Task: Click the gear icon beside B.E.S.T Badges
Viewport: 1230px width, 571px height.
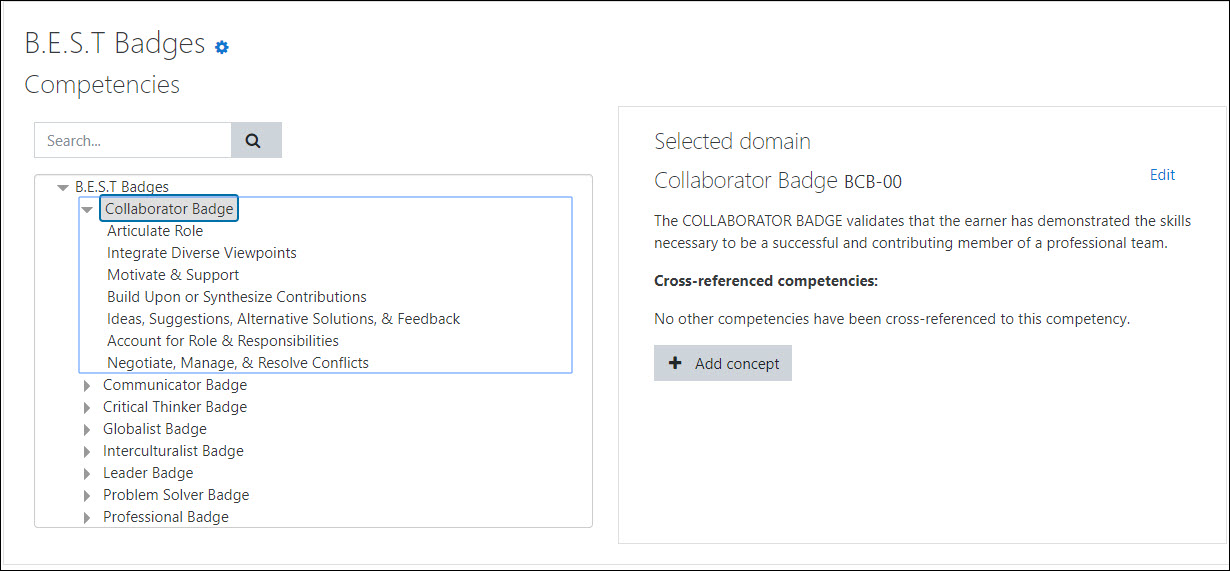Action: 222,47
